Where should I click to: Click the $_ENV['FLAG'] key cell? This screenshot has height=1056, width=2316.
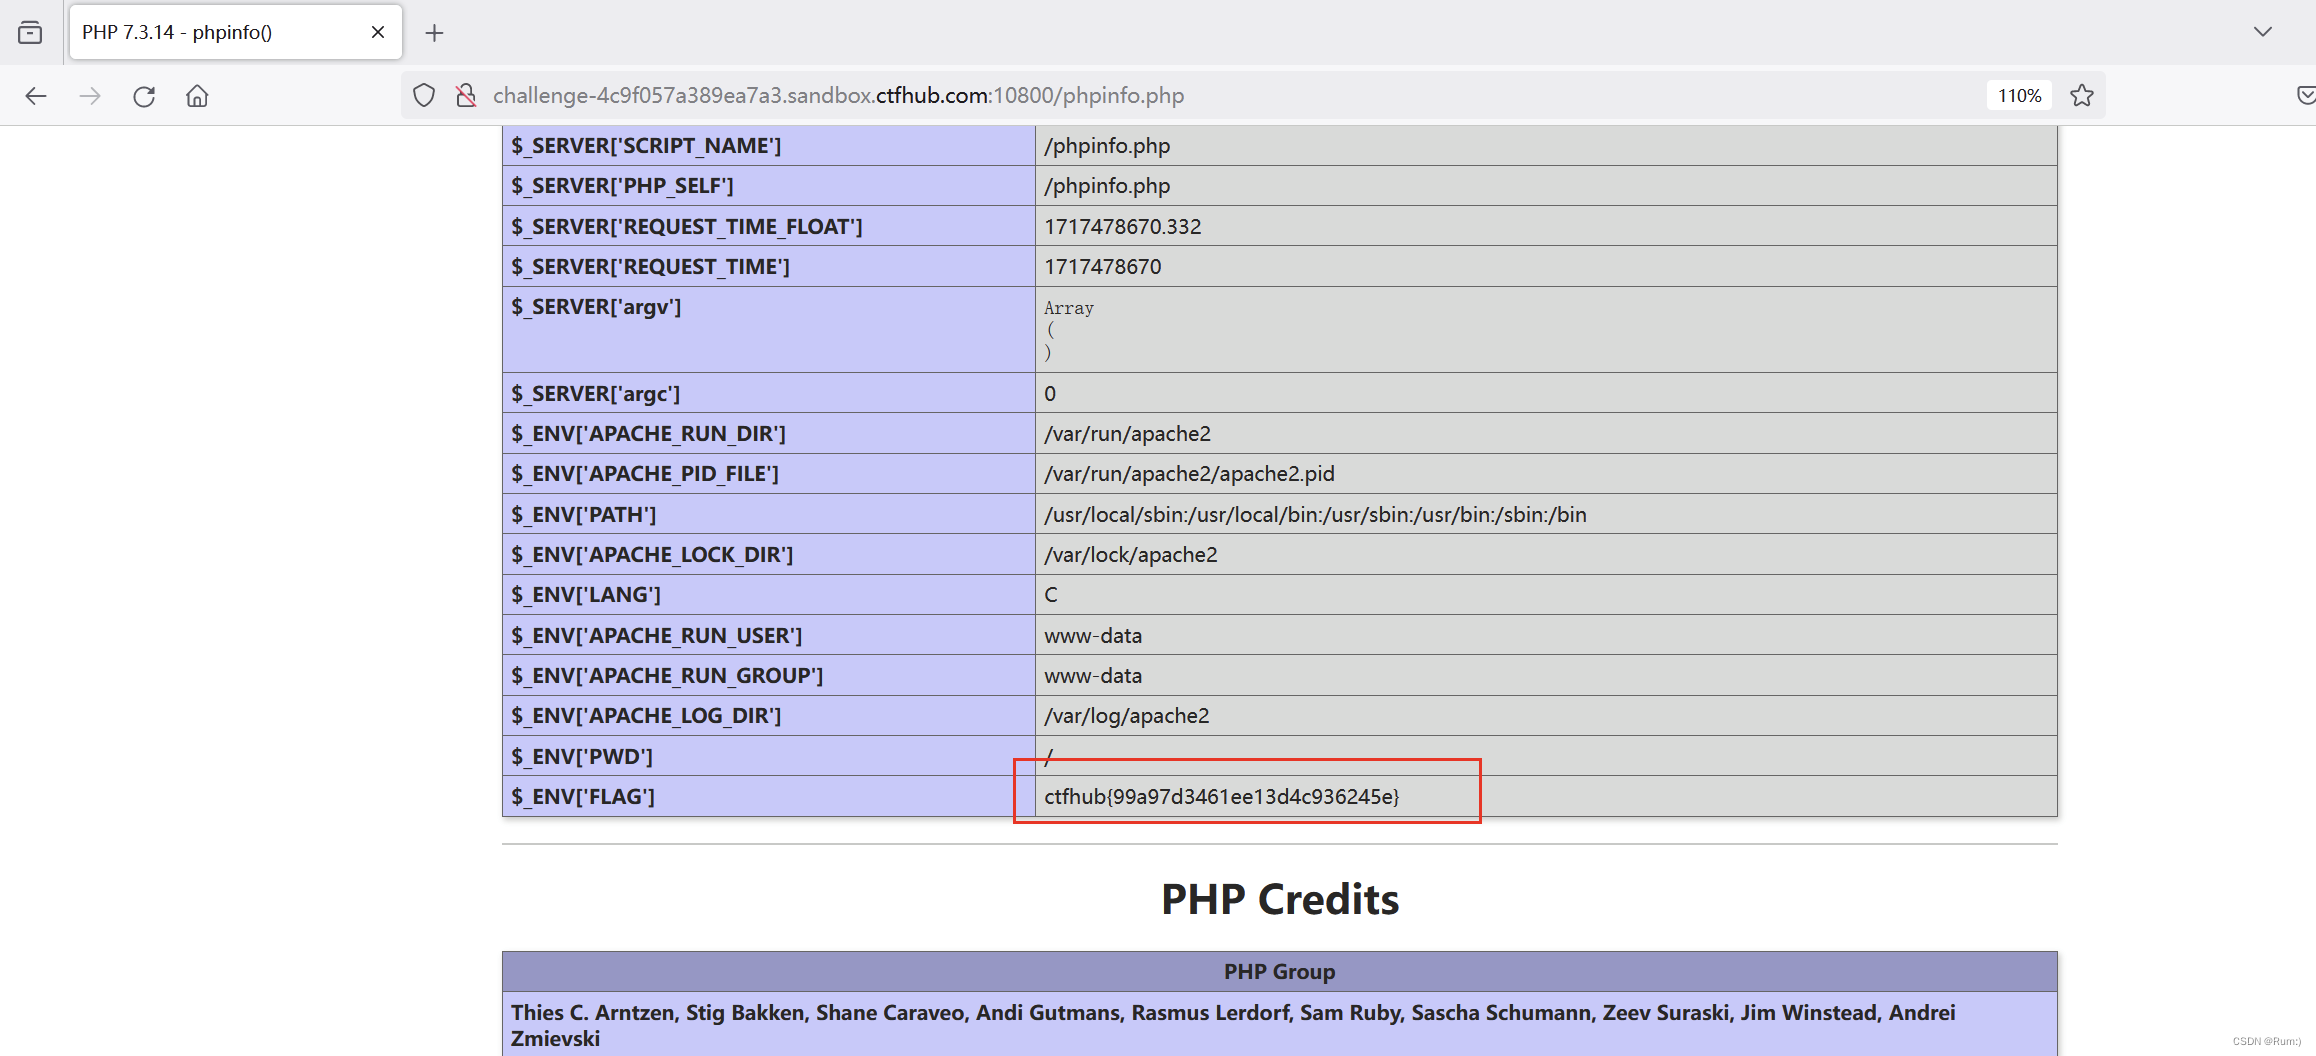coord(768,797)
